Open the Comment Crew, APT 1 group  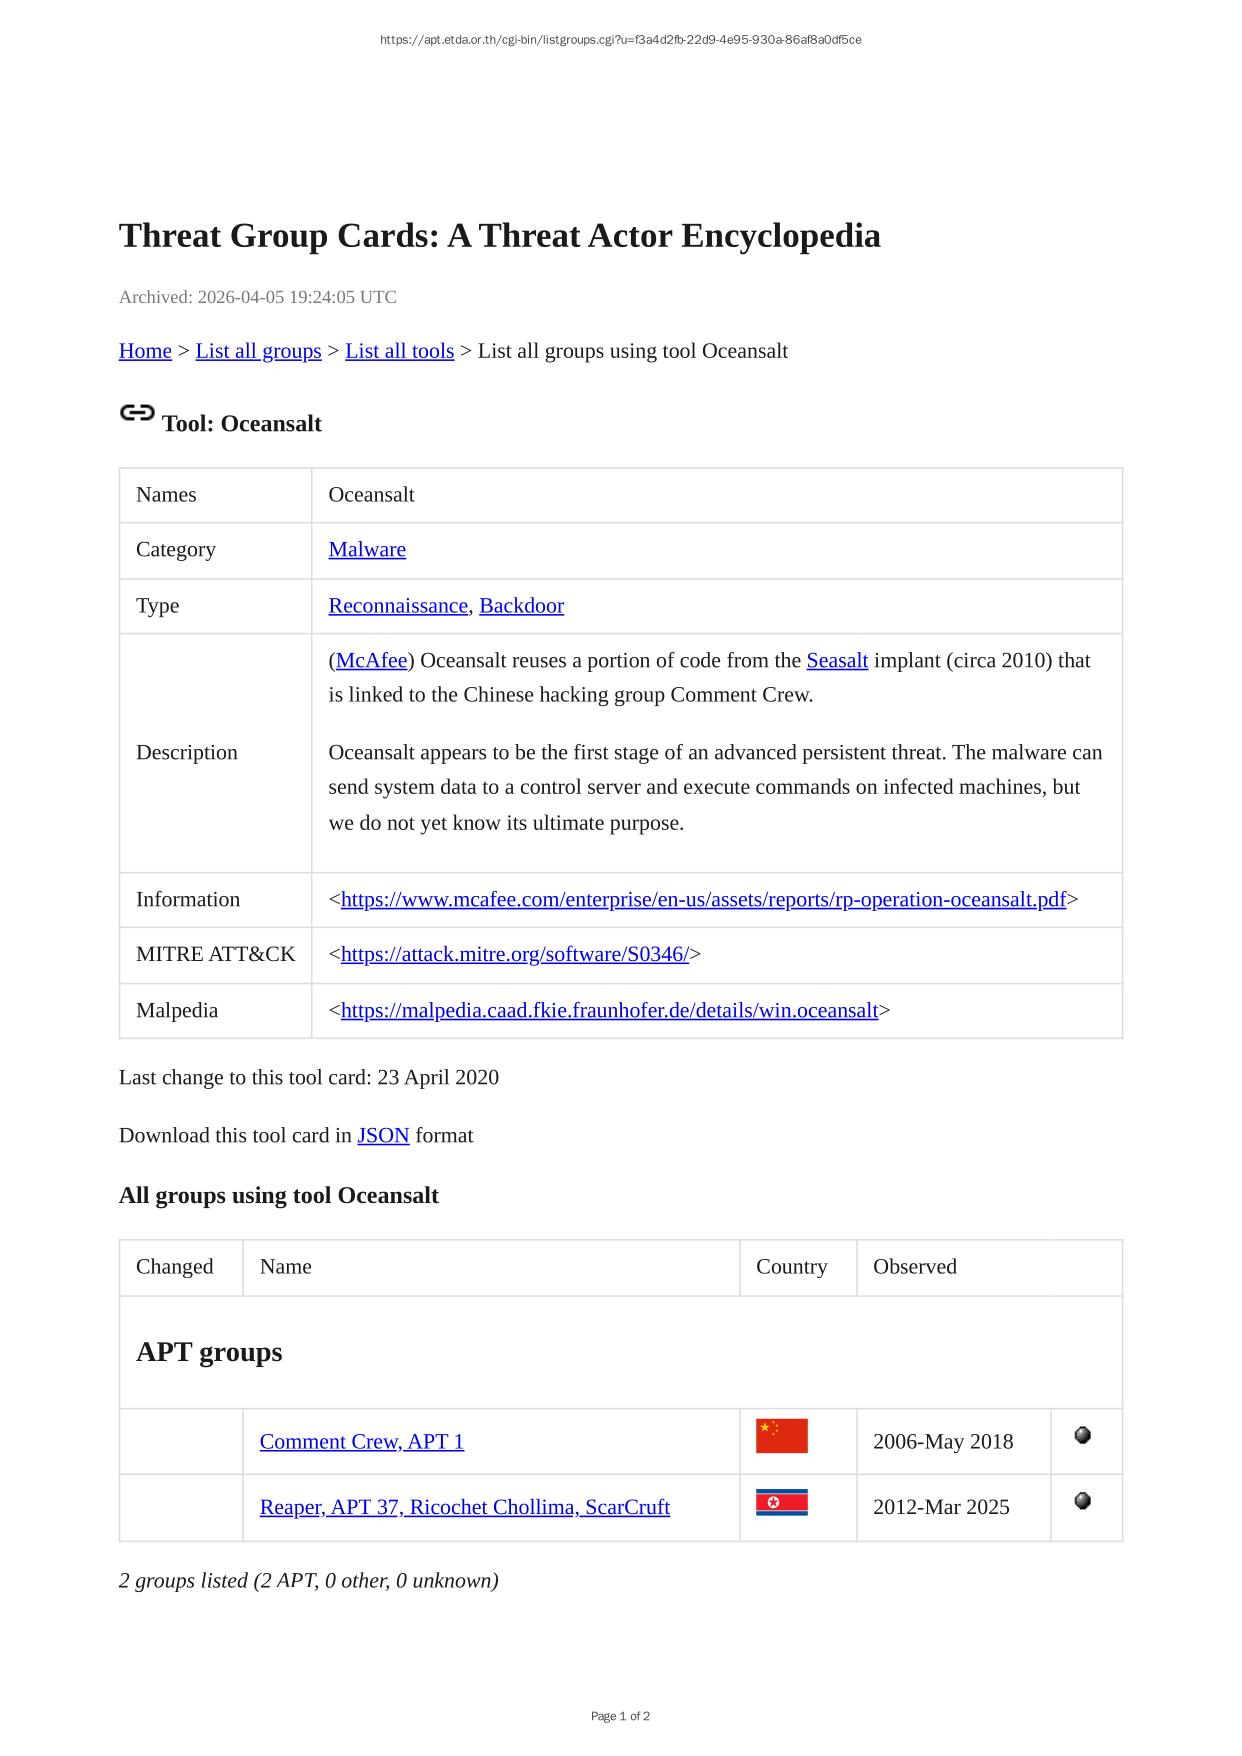[x=362, y=1442]
